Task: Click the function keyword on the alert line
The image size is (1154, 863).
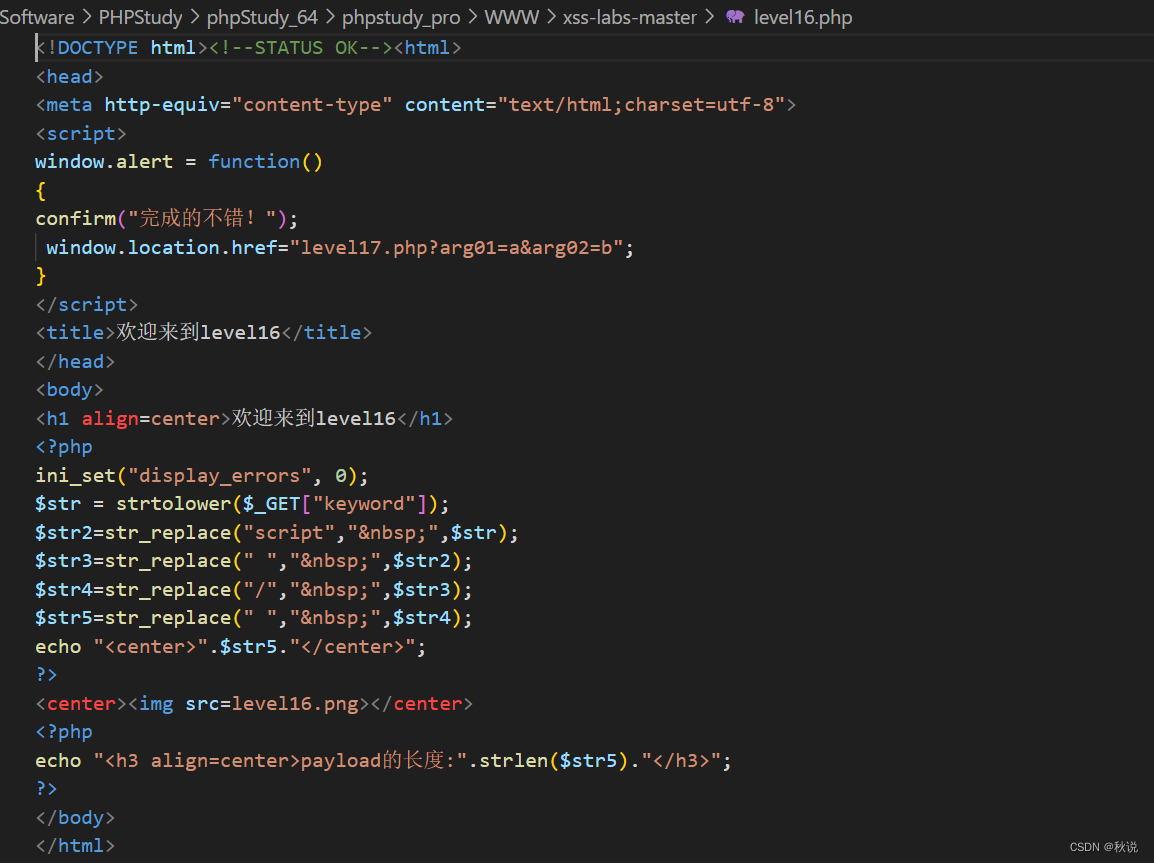Action: pos(254,162)
